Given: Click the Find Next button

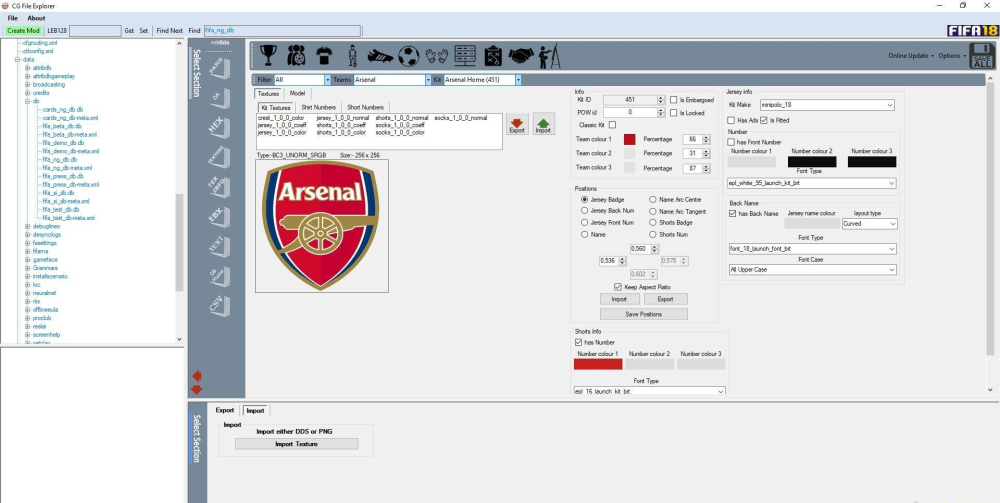Looking at the screenshot, I should point(170,31).
